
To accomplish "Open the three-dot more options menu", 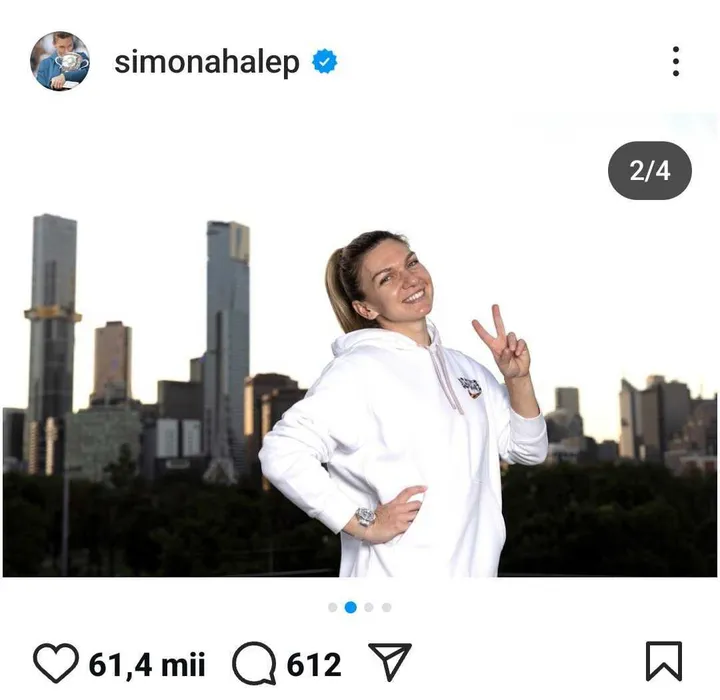I will [675, 61].
